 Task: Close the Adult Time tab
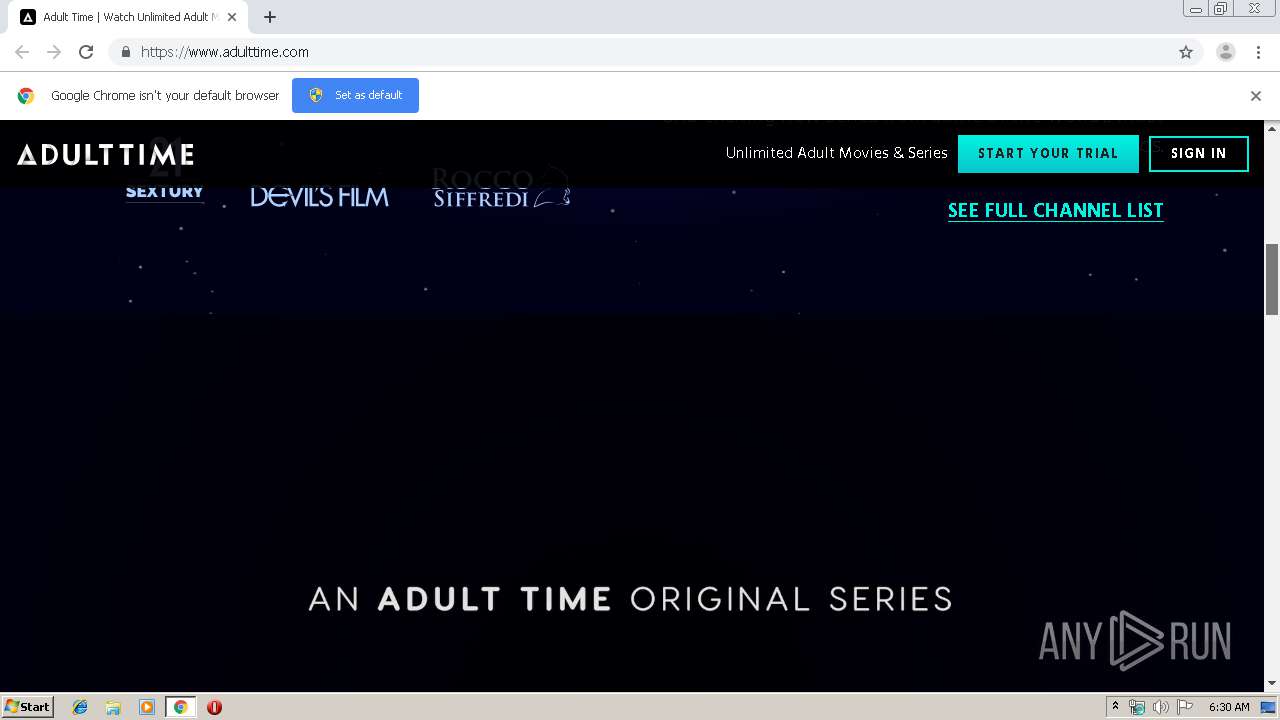tap(232, 17)
